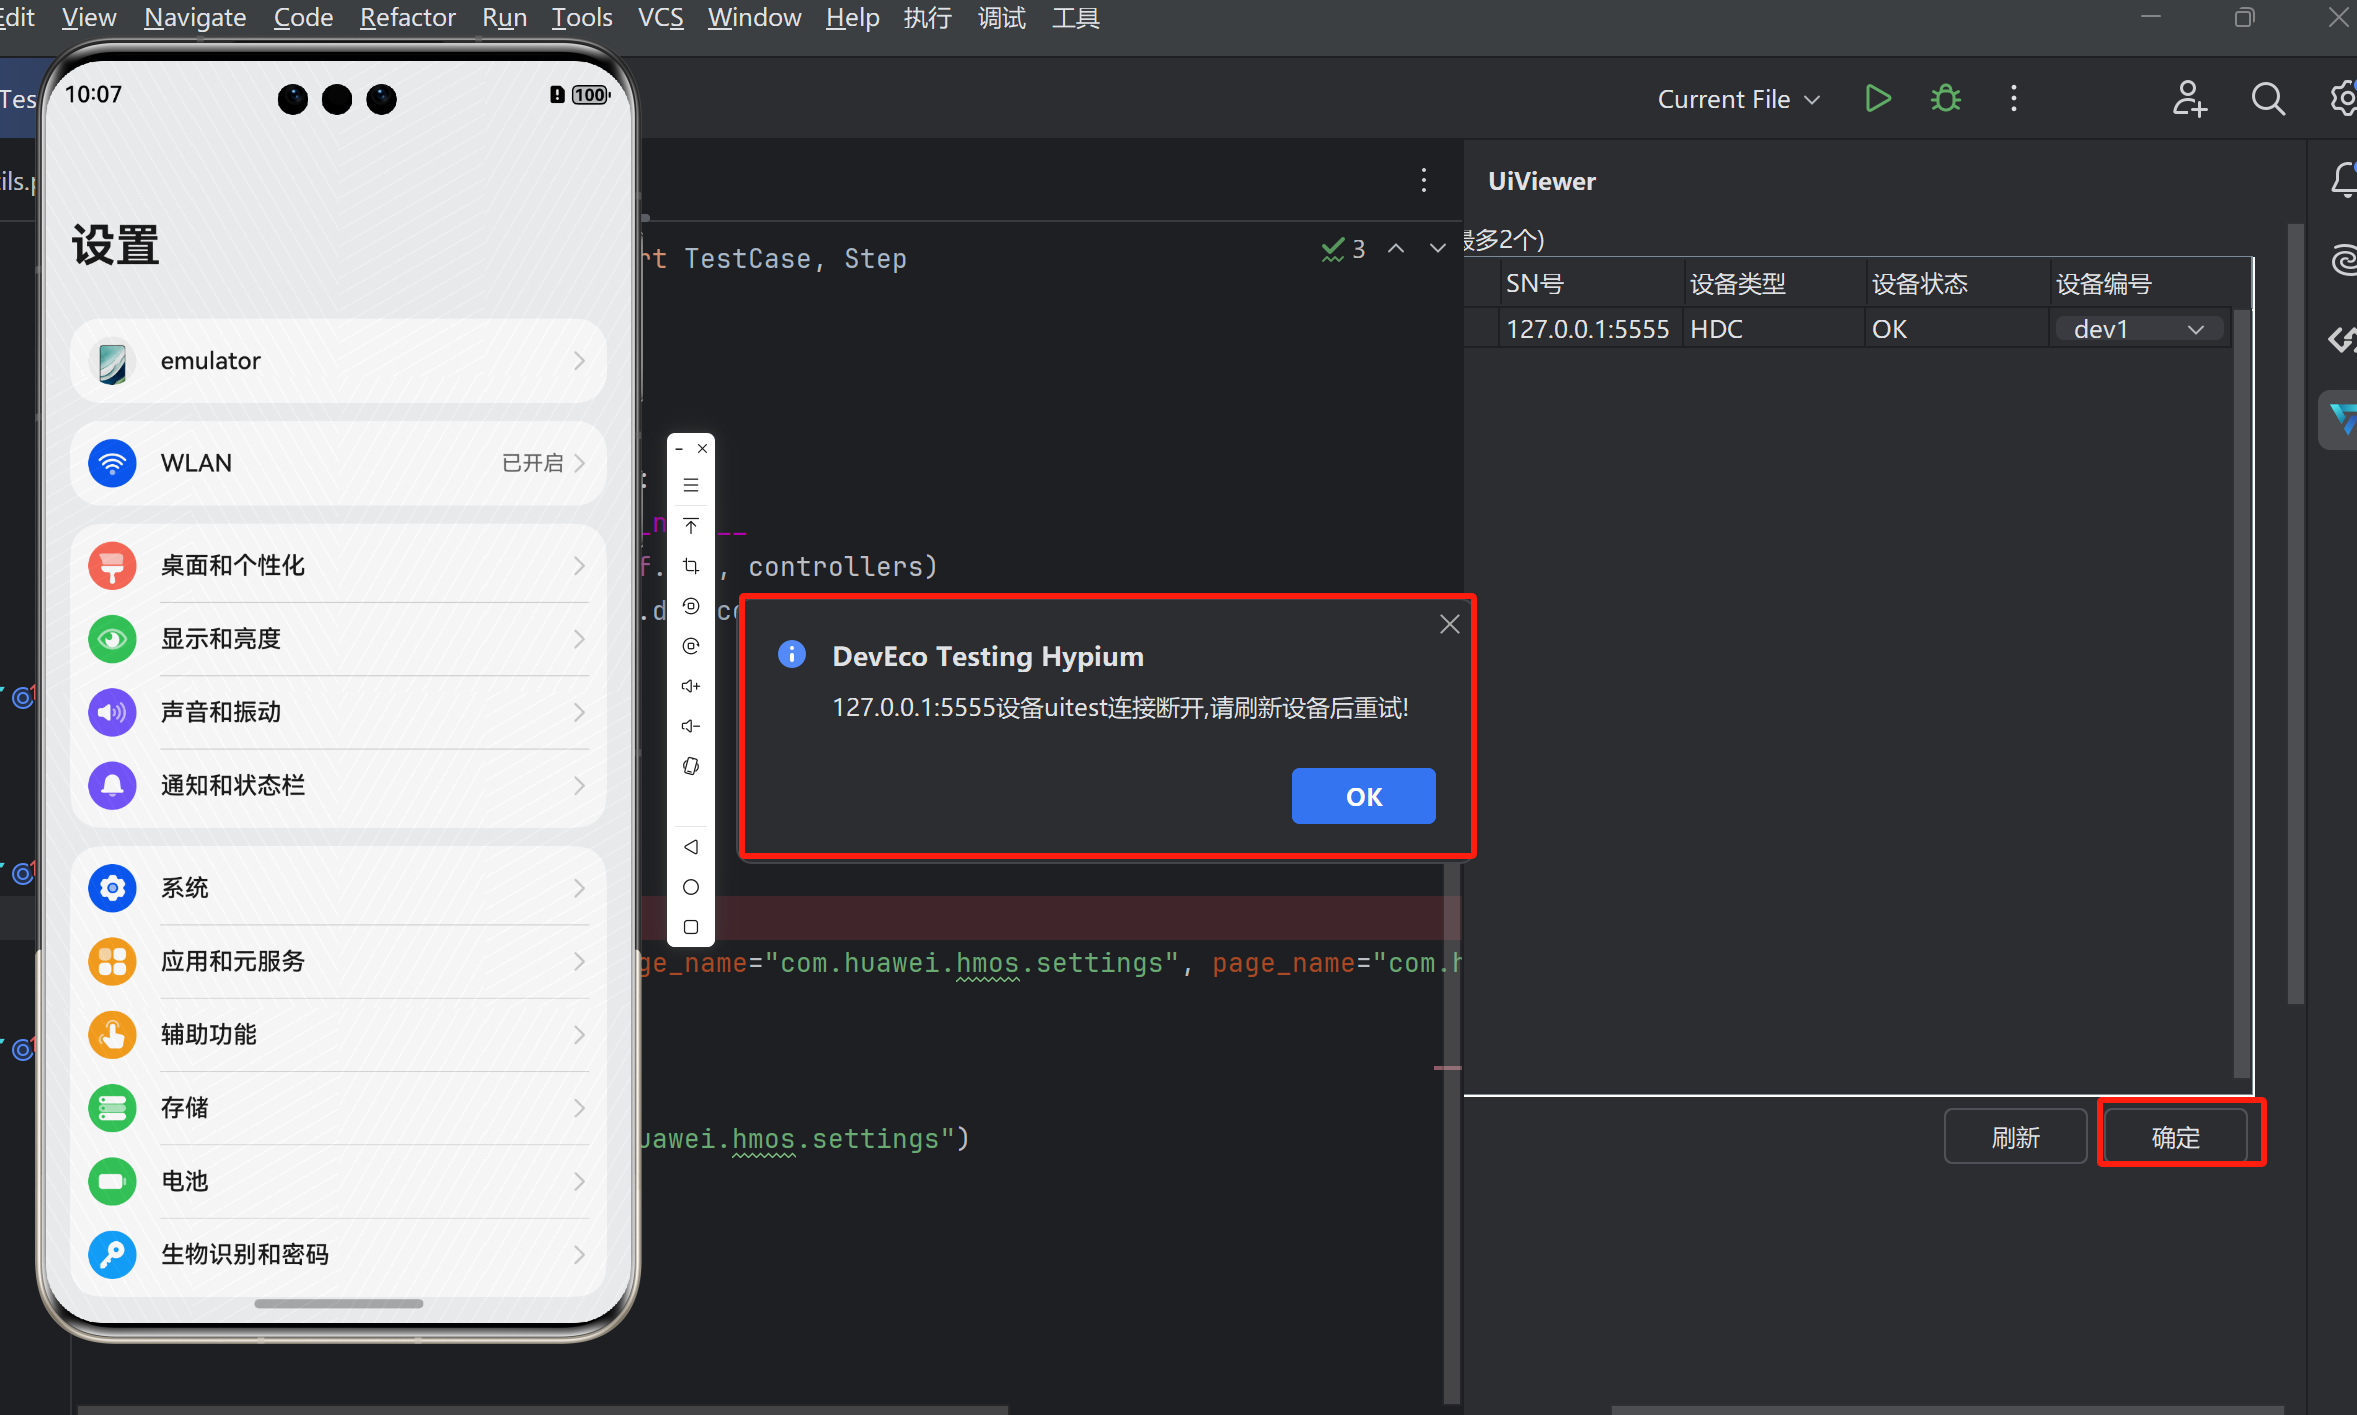Screen dimensions: 2357x1415
Task: Open the Help menu
Action: (852, 17)
